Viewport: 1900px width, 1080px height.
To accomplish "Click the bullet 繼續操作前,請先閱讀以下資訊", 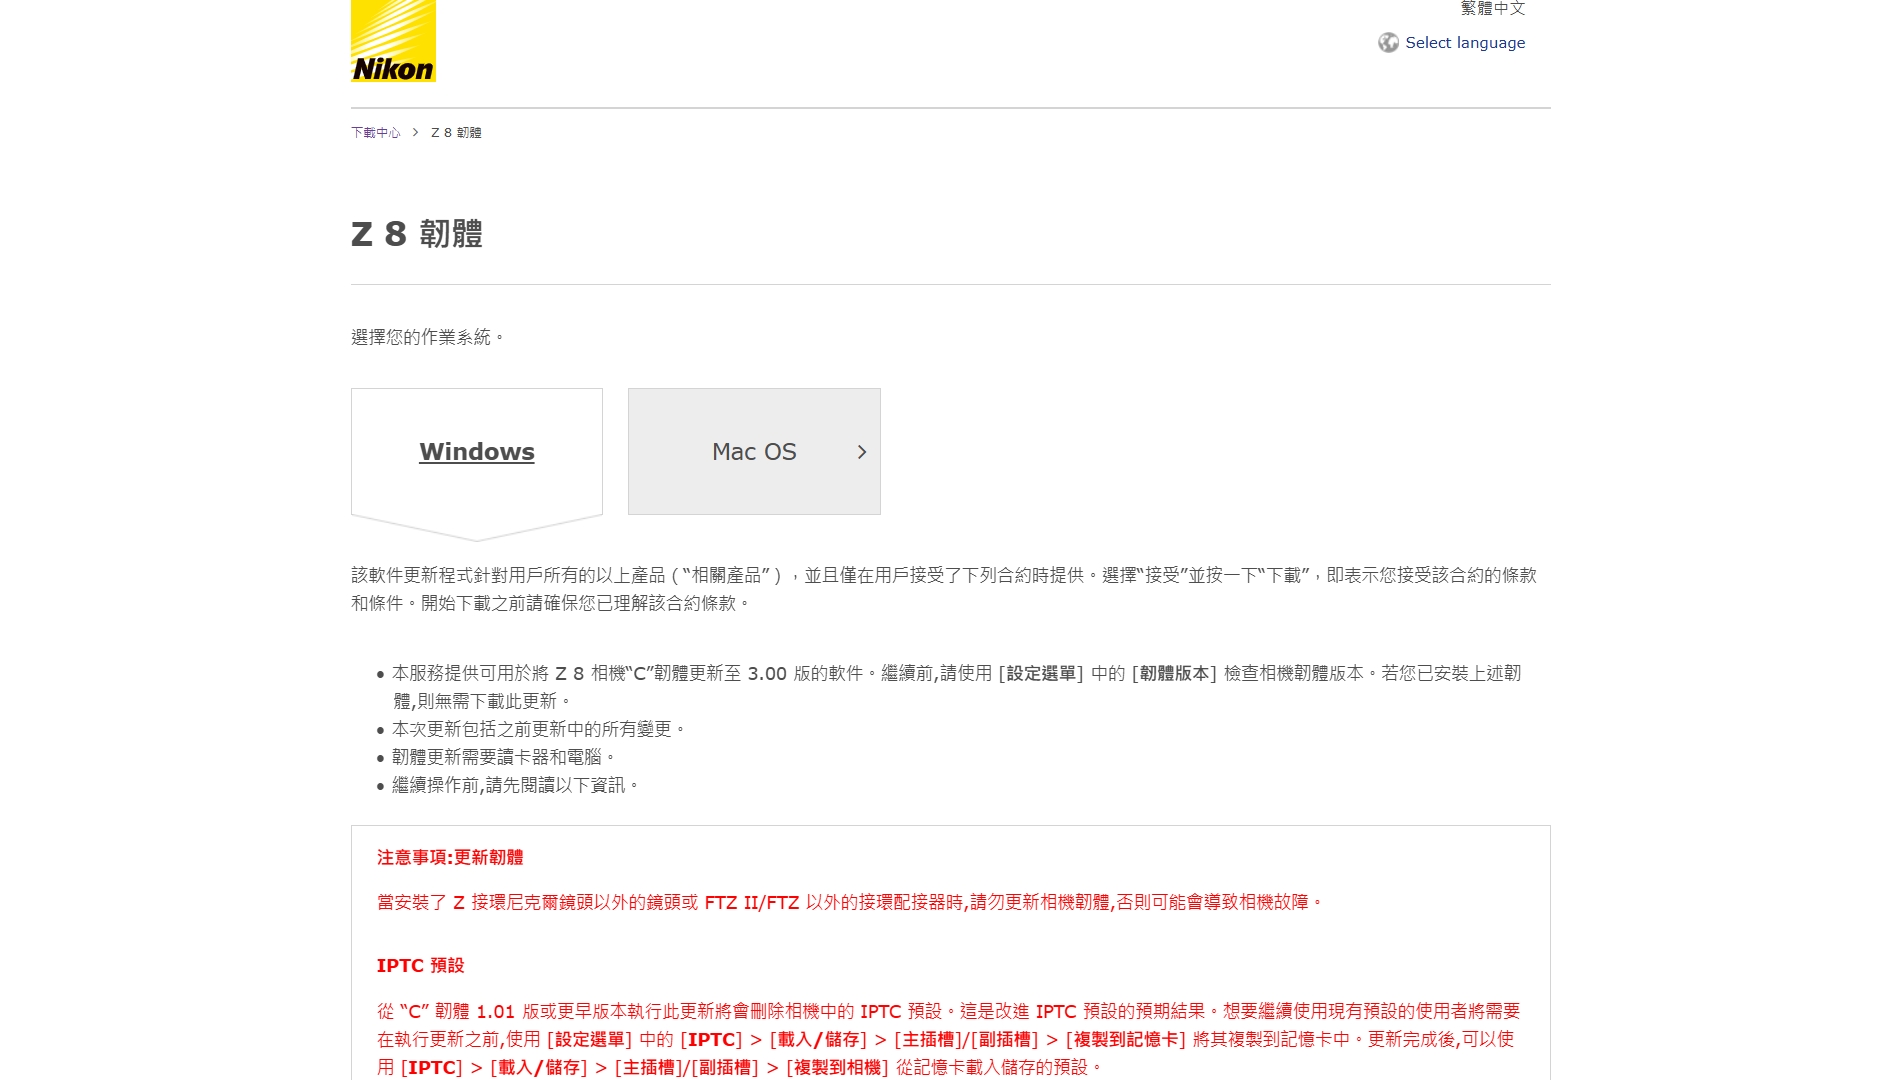I will tap(515, 786).
